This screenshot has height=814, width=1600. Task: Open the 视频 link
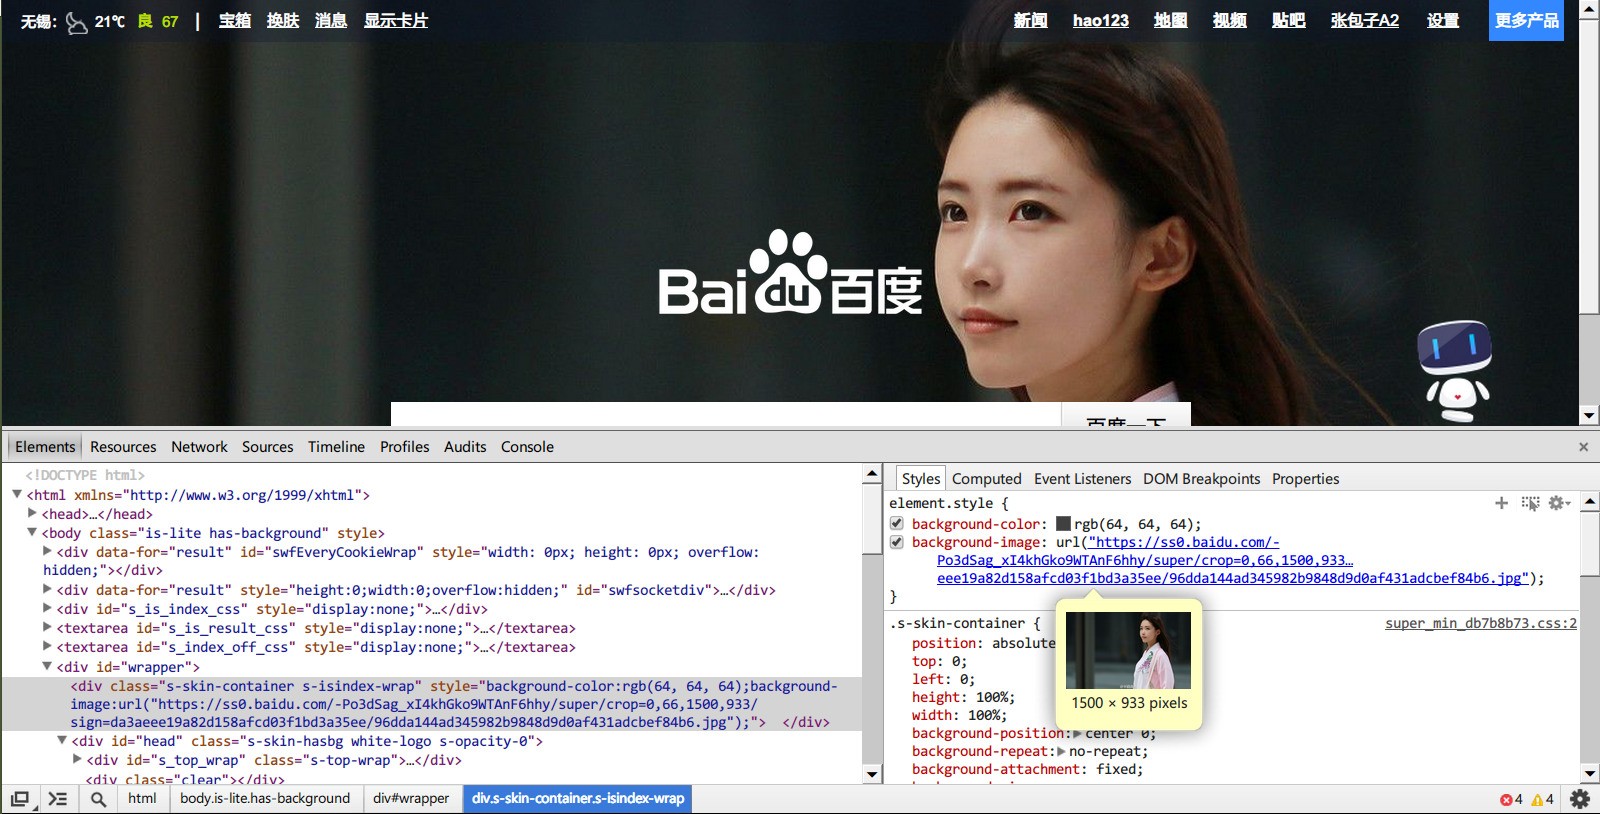(x=1229, y=20)
